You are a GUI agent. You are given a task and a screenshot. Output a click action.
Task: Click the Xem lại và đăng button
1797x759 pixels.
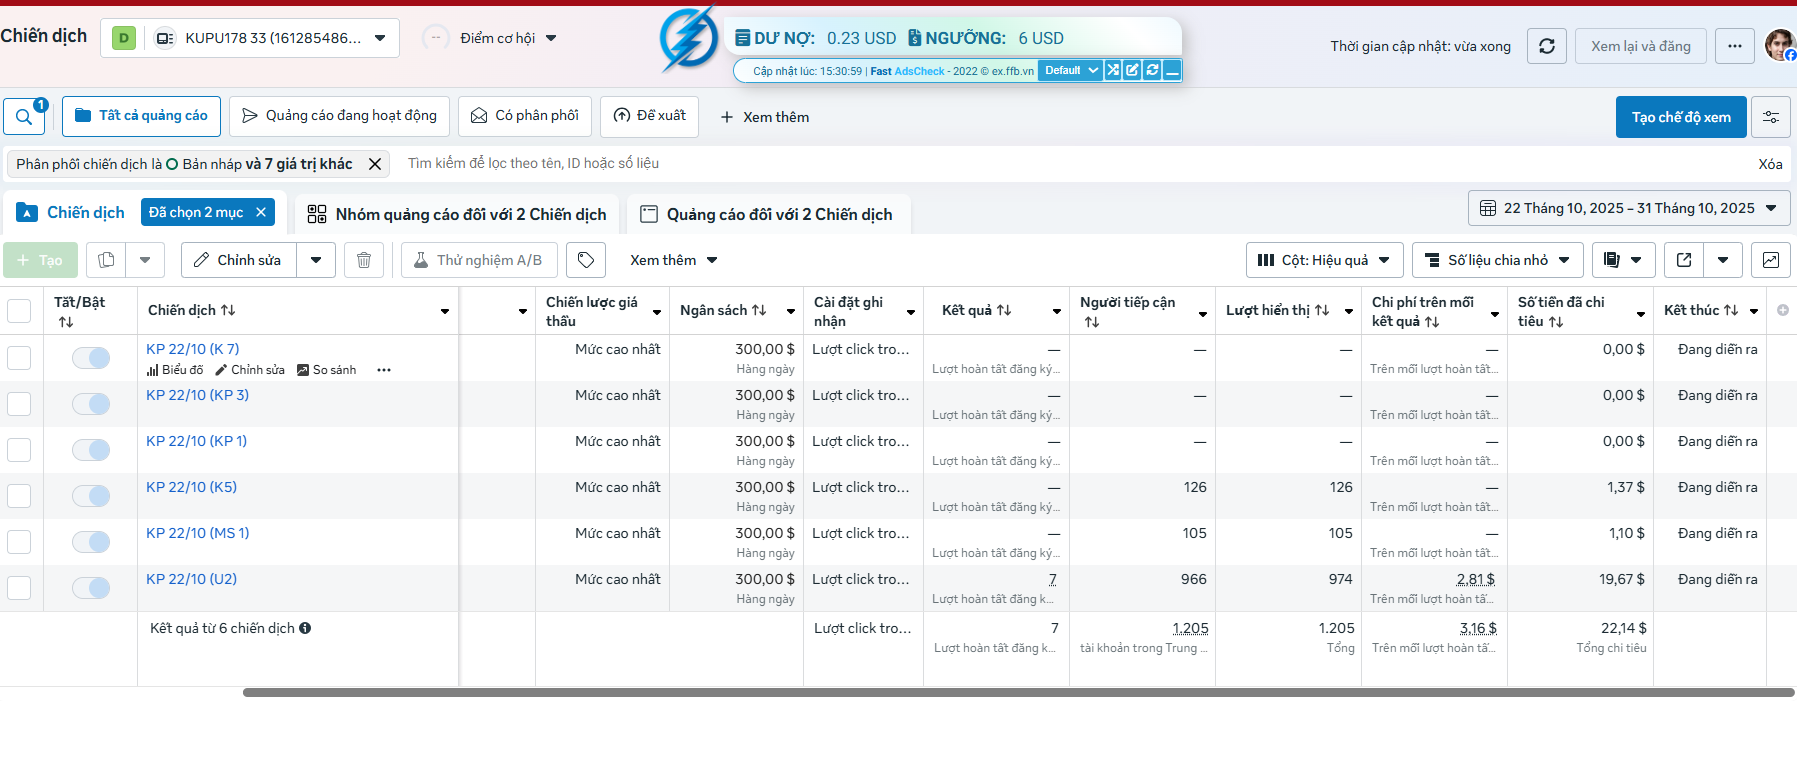pyautogui.click(x=1641, y=46)
